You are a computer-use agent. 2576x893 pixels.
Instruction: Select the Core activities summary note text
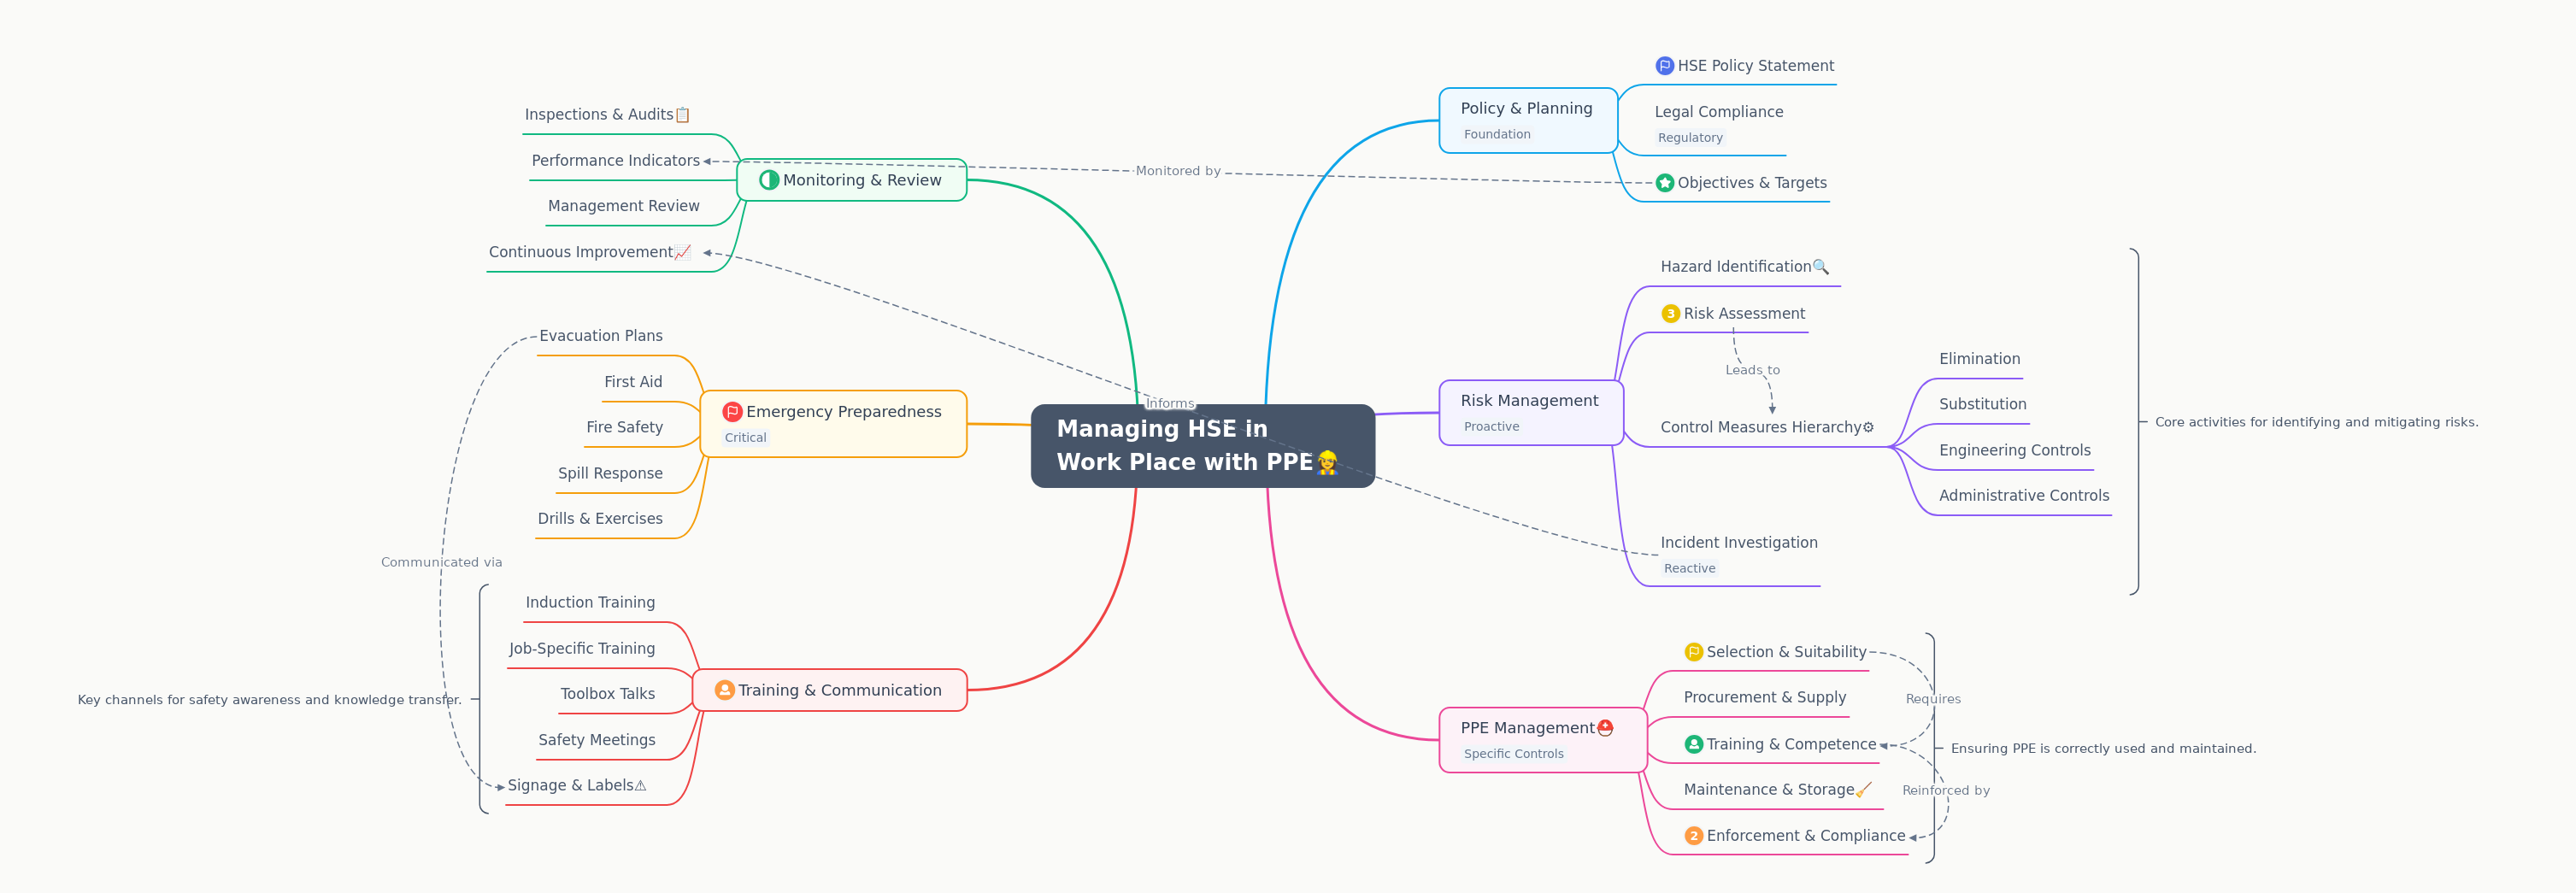point(2315,422)
